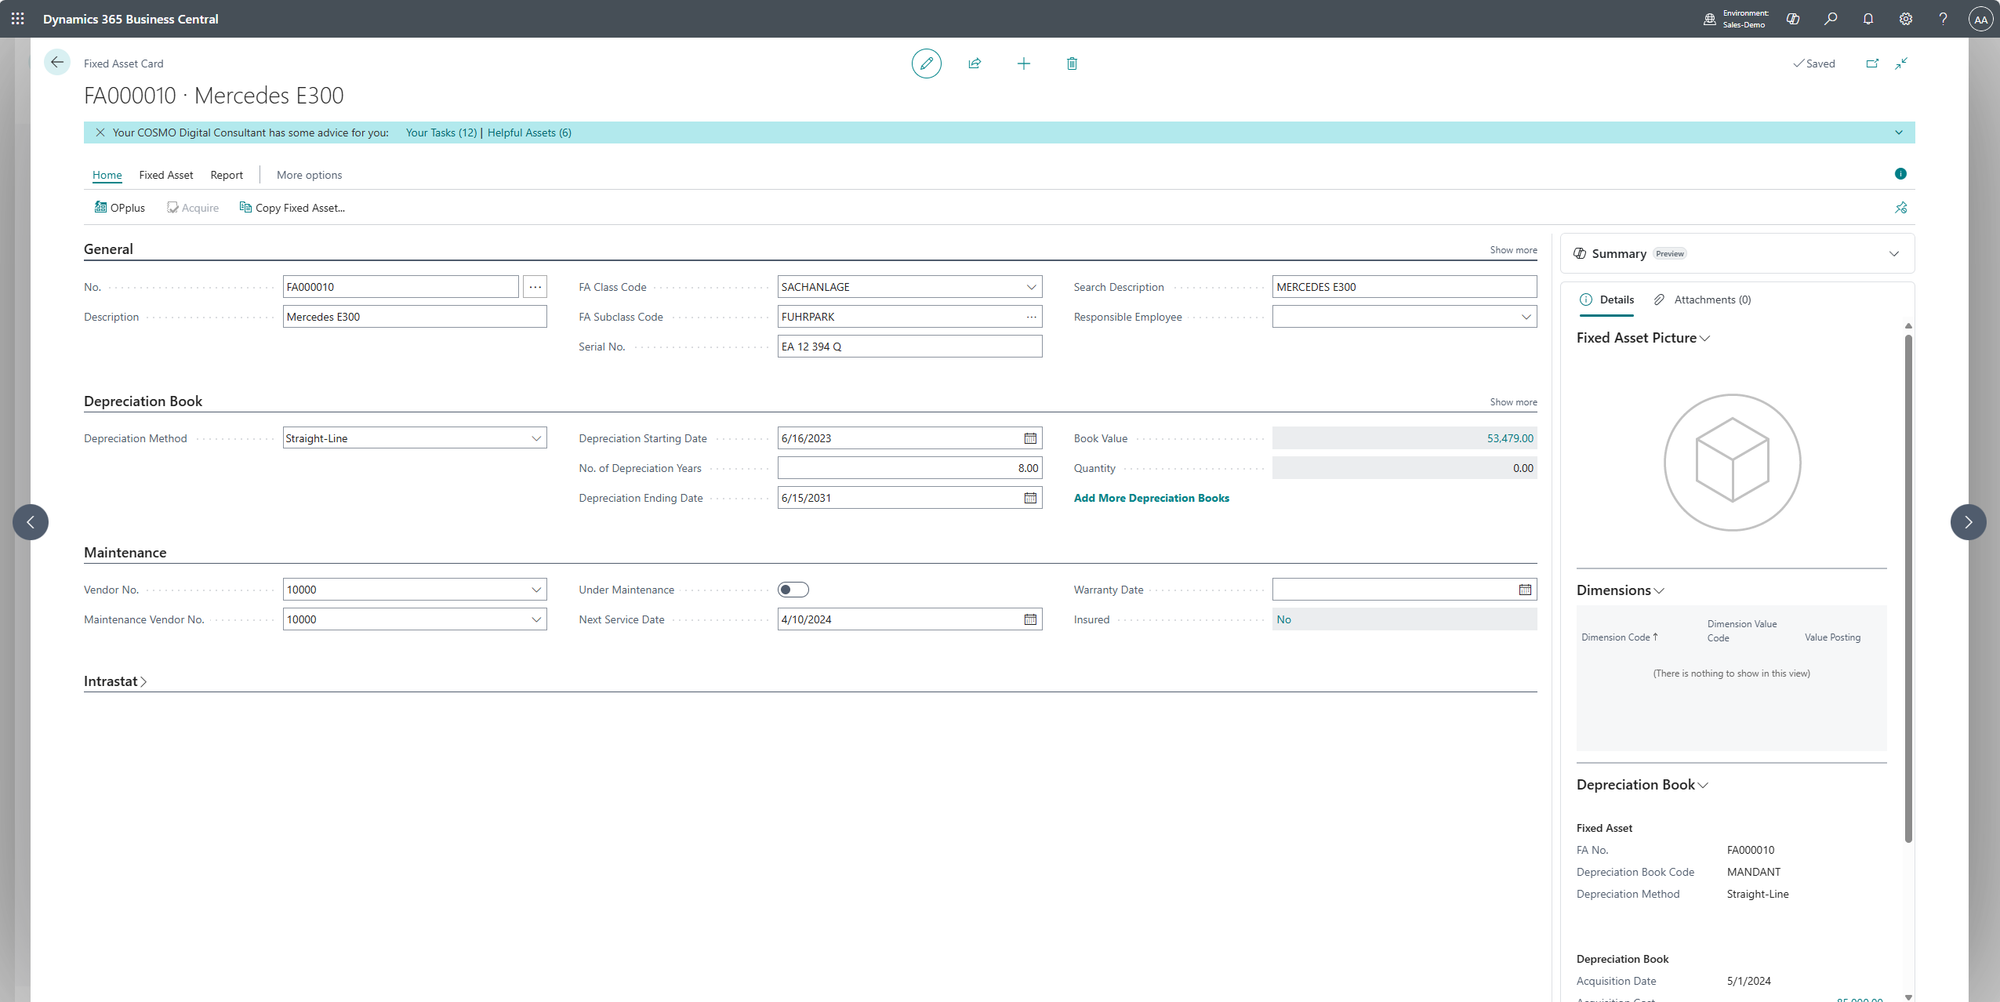Click the pencil edit icon
The image size is (2000, 1002).
(926, 64)
